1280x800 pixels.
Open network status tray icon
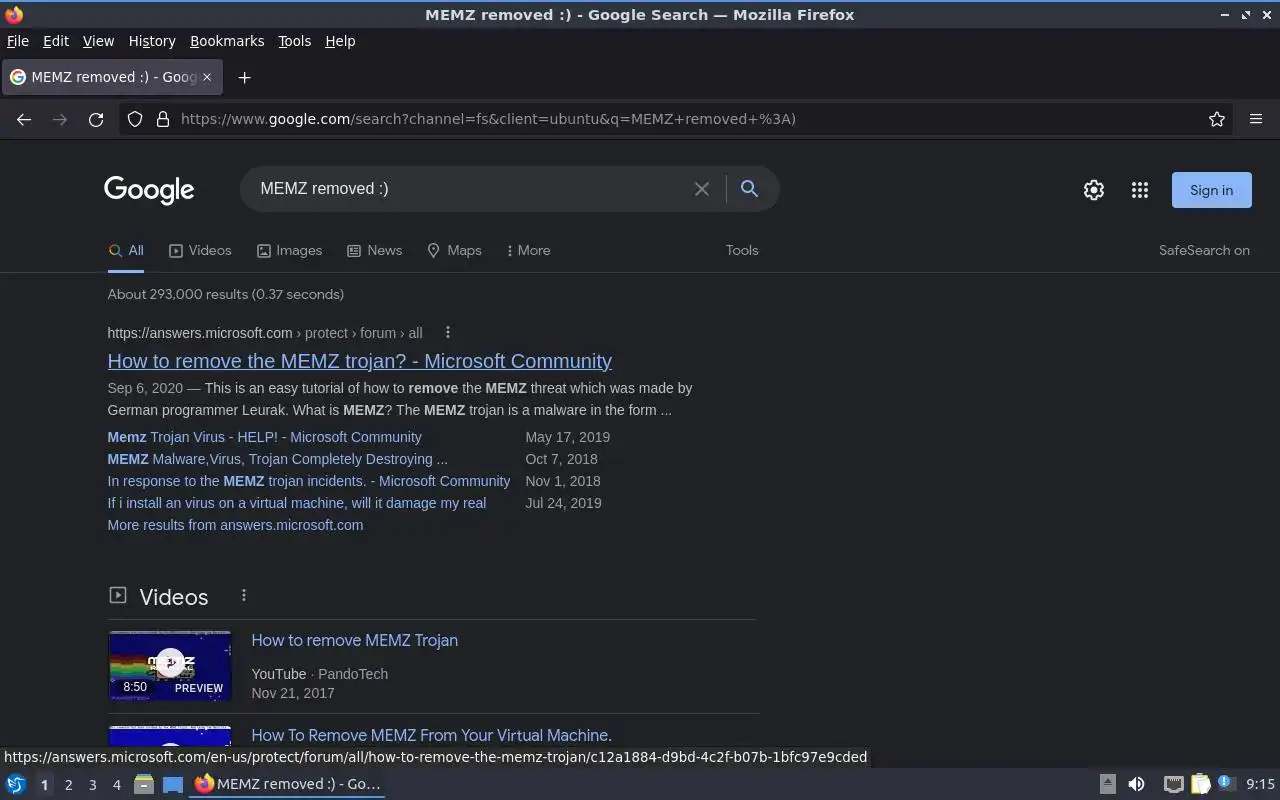[1173, 784]
